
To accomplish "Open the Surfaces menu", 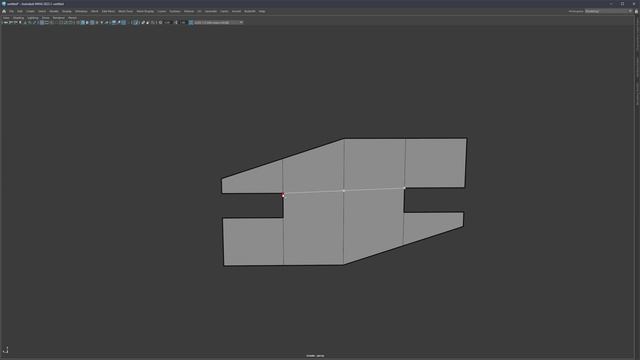I will tap(175, 11).
